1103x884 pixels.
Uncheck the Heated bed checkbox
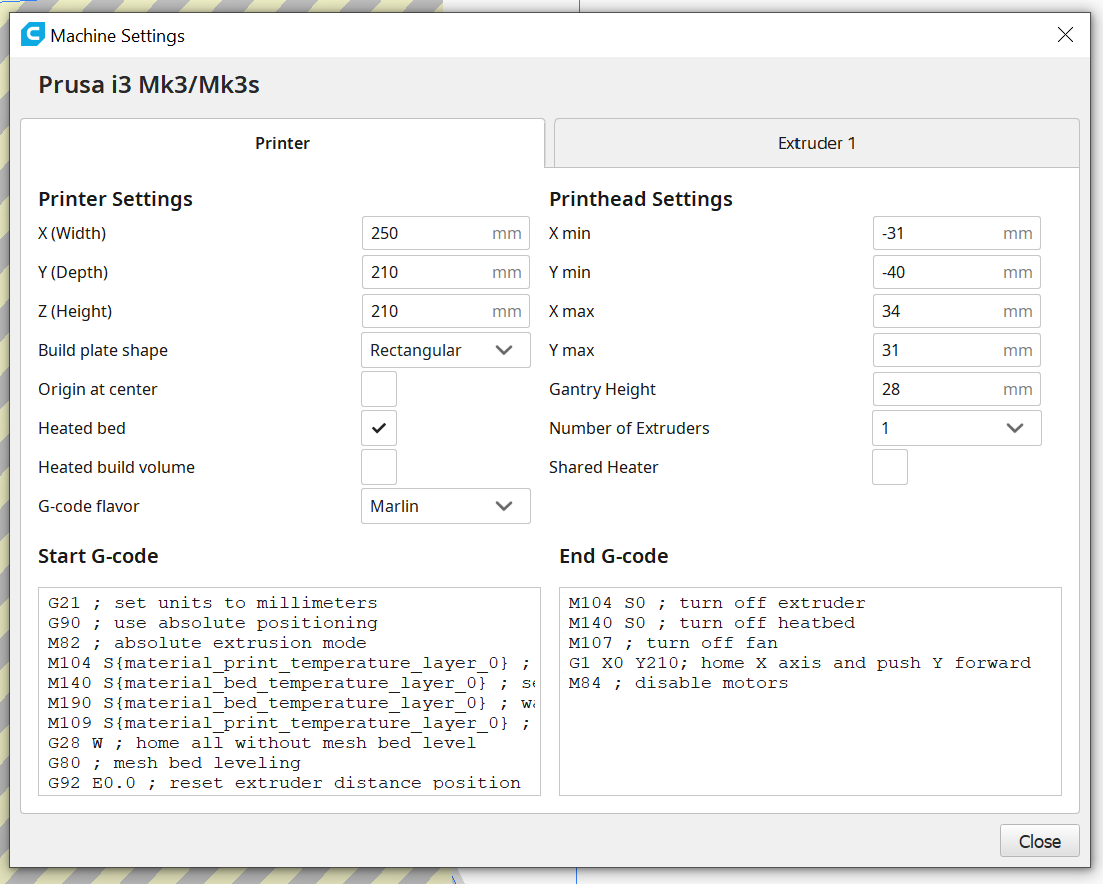coord(379,428)
